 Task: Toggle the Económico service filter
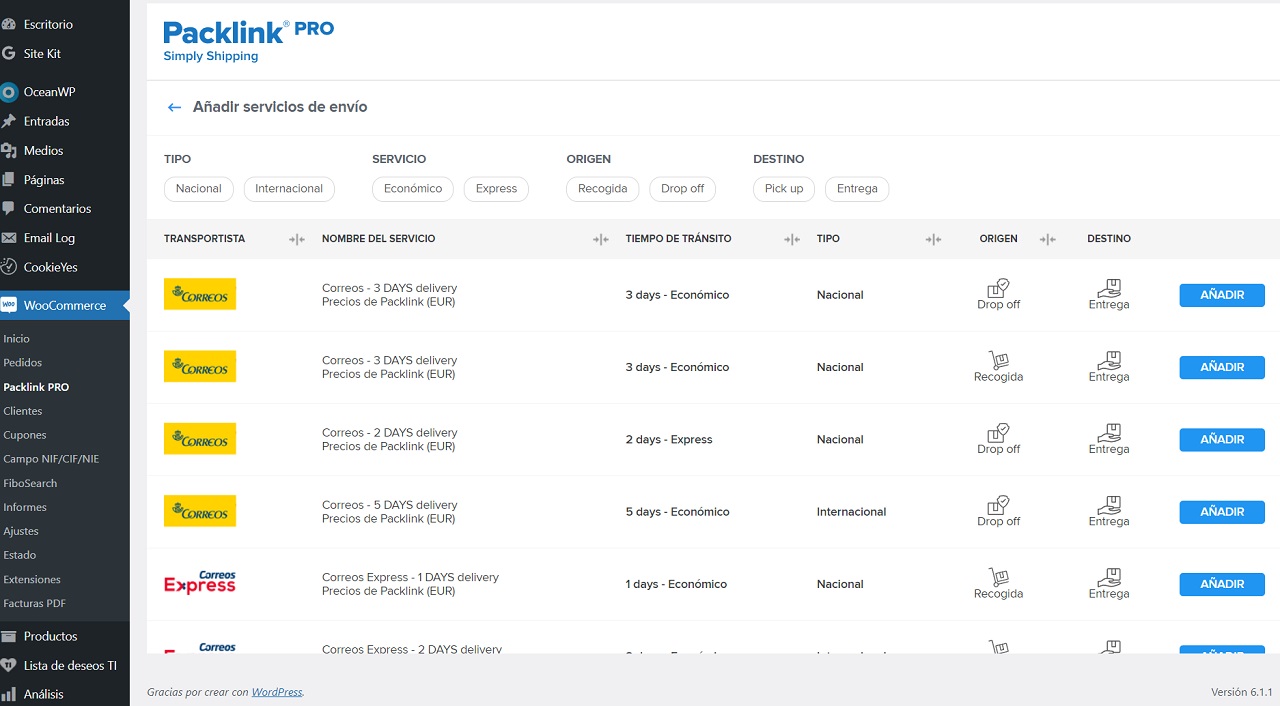coord(413,189)
